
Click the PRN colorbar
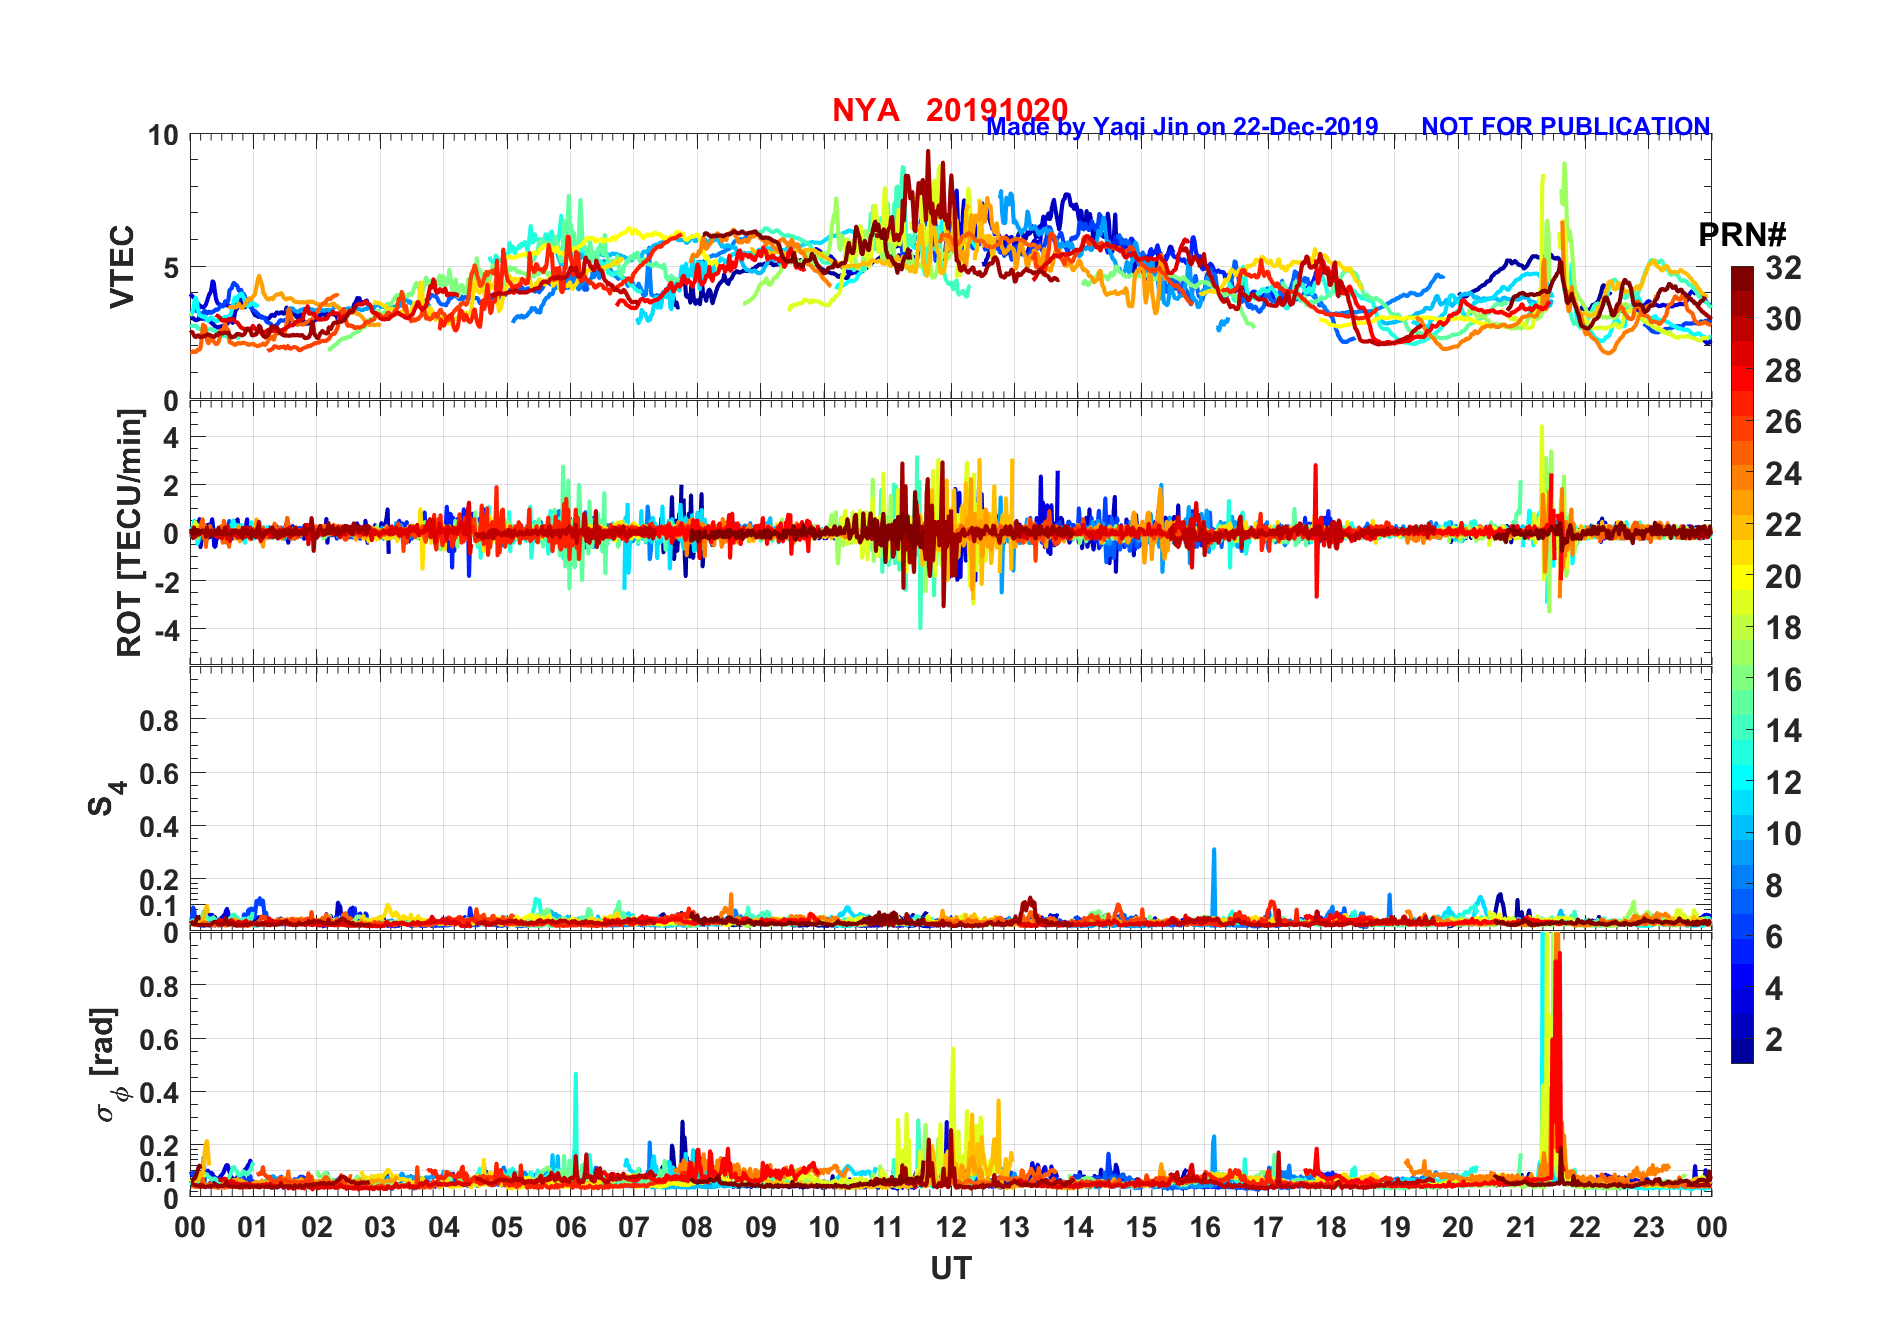coord(1742,664)
